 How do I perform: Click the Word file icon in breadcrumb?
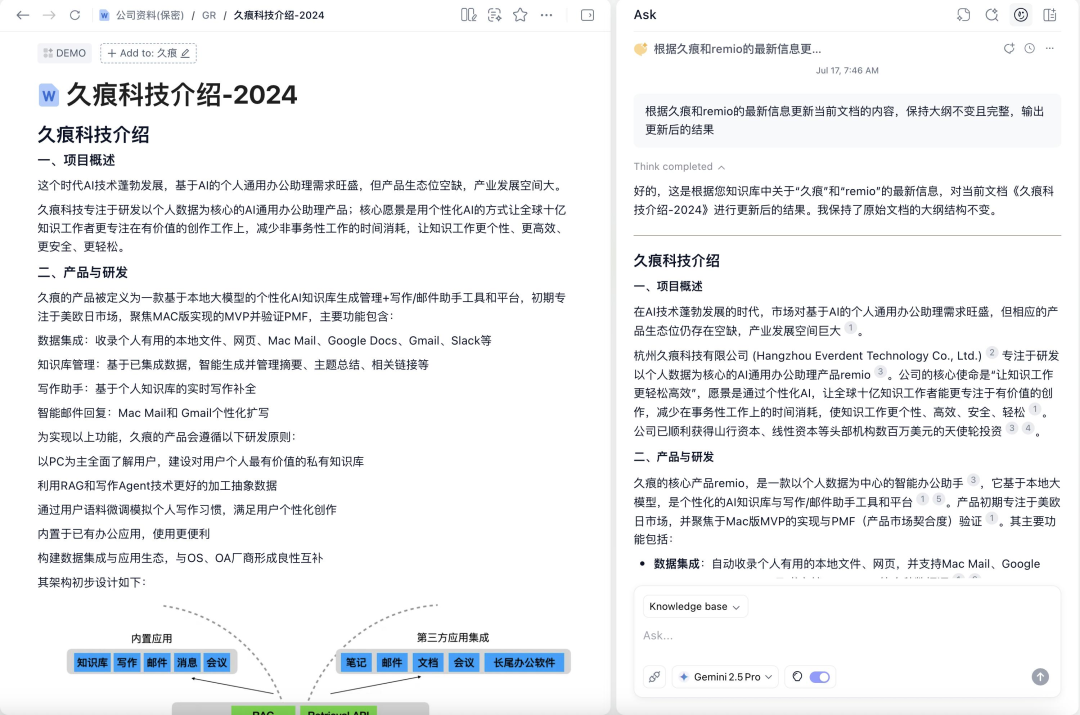[104, 15]
